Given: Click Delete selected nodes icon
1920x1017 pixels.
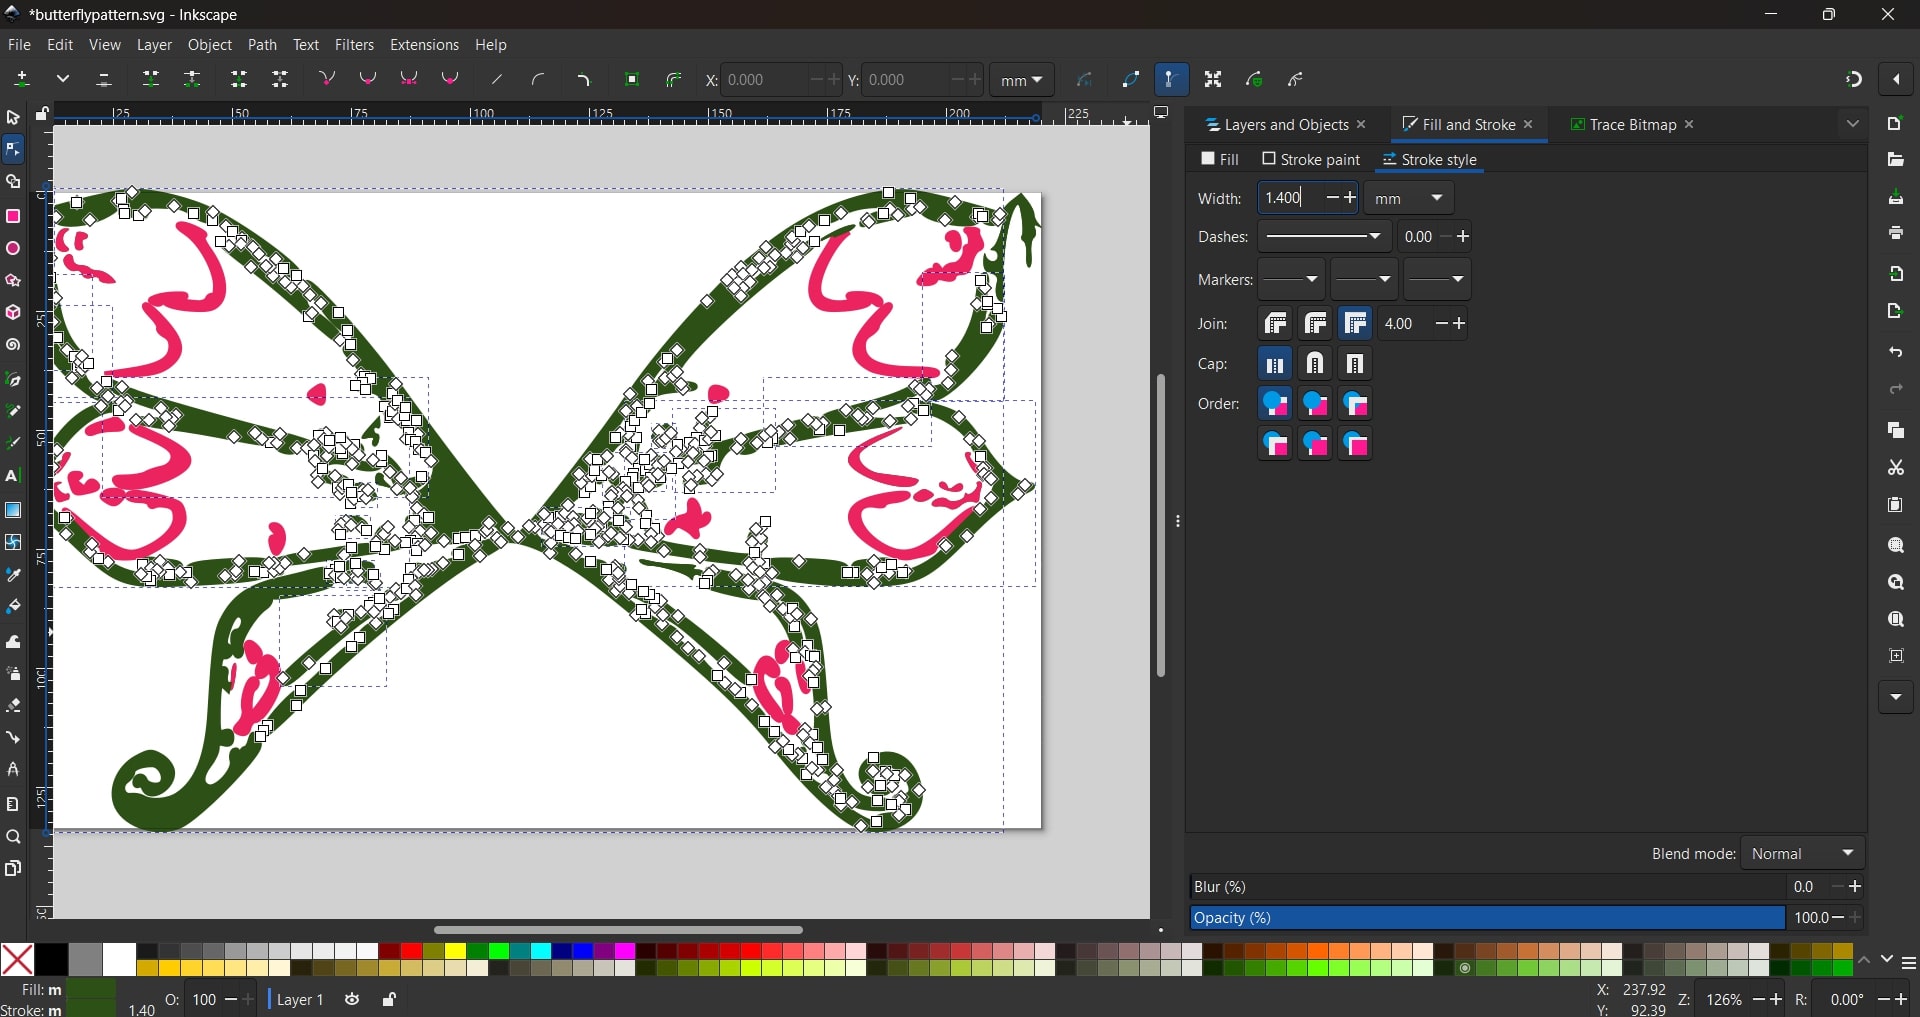Looking at the screenshot, I should (104, 80).
